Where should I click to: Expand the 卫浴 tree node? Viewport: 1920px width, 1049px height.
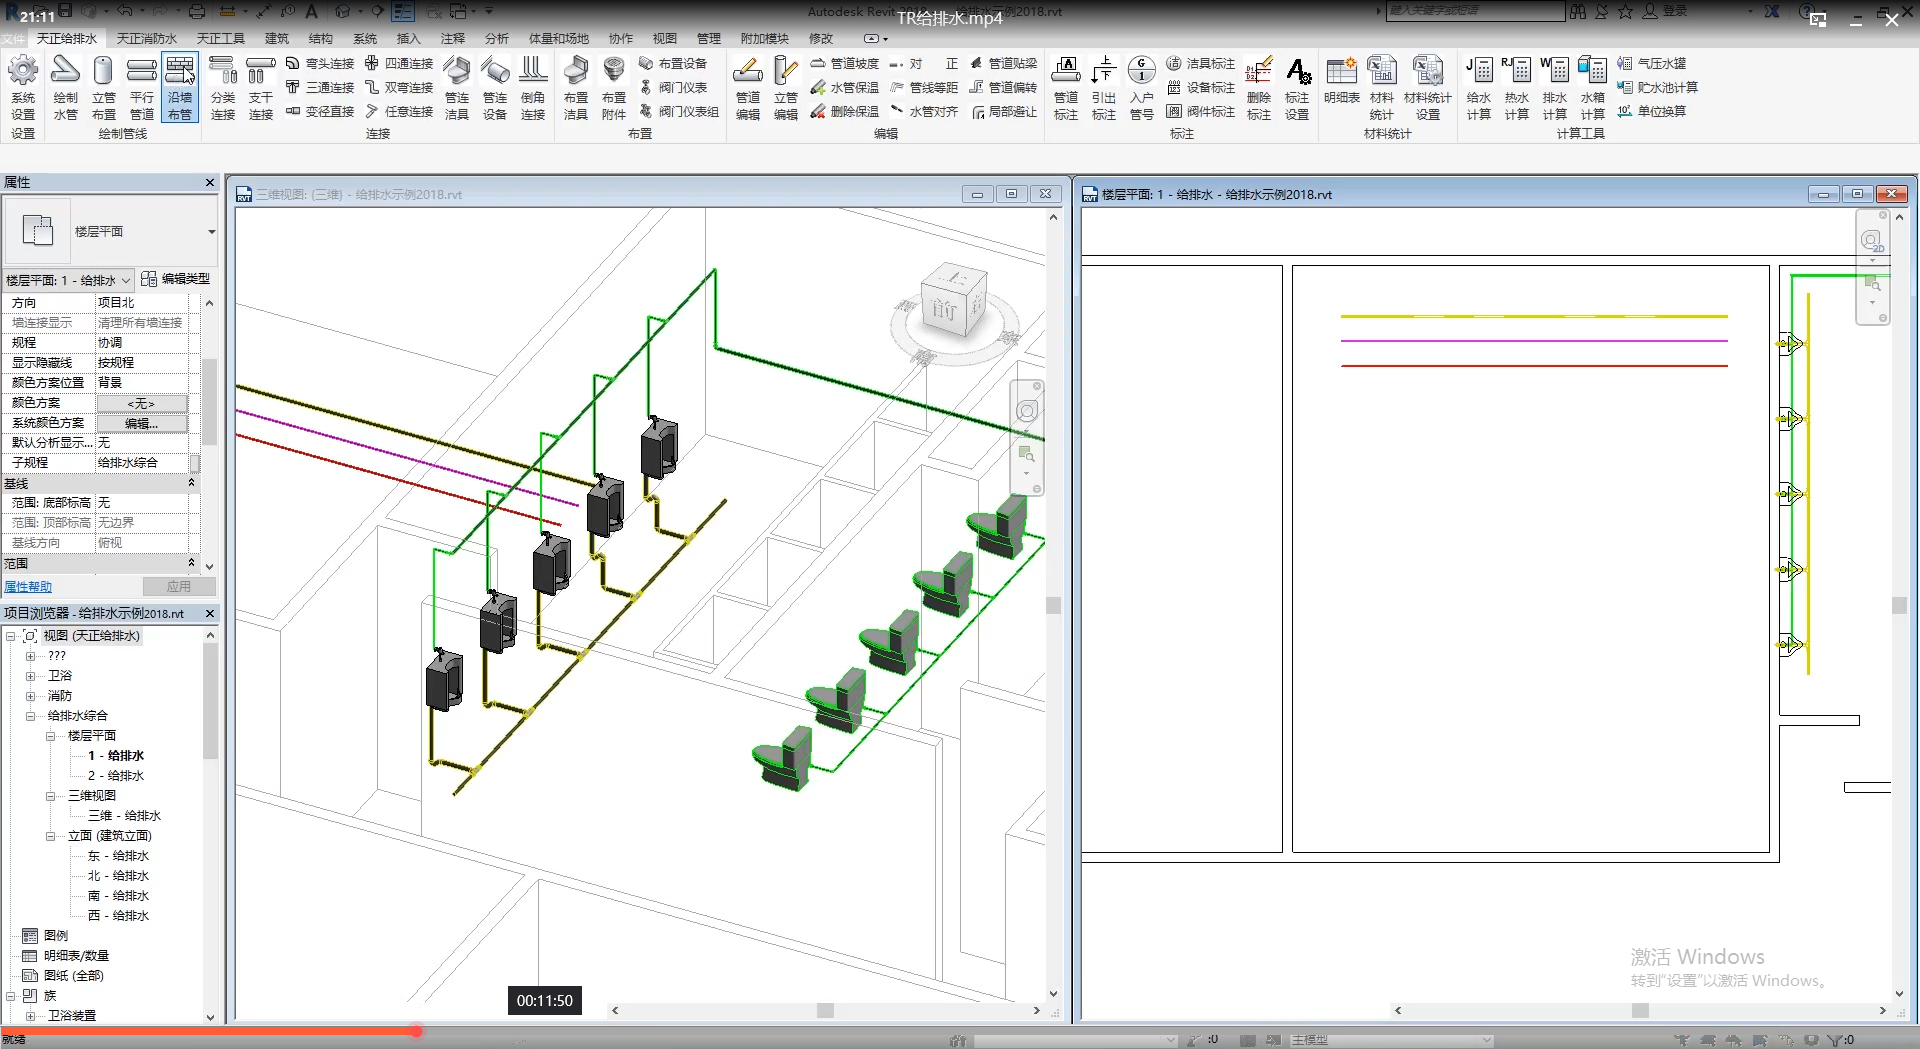click(30, 676)
